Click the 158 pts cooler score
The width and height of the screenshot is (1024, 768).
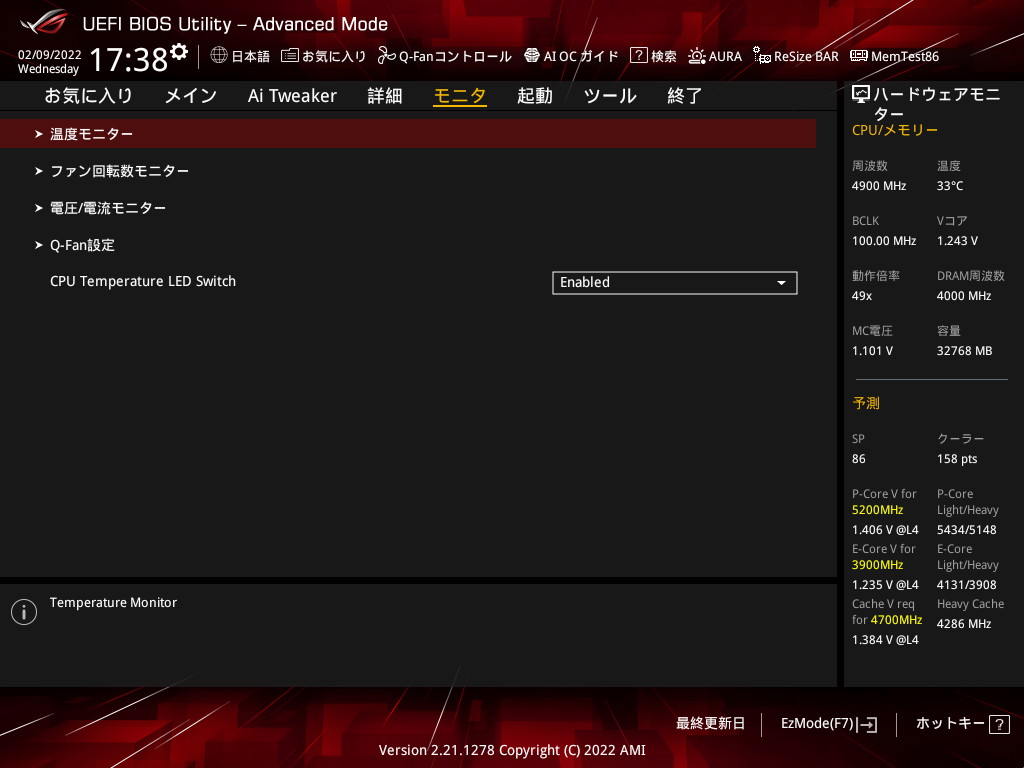click(957, 459)
